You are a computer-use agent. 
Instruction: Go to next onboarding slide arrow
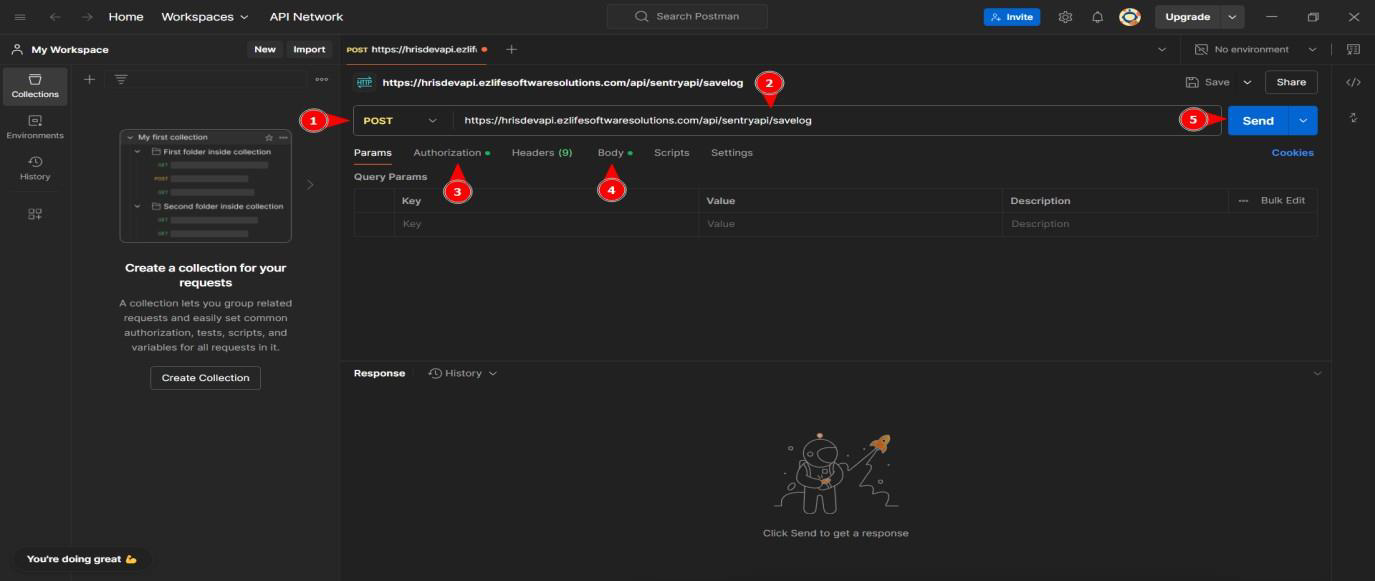point(309,185)
